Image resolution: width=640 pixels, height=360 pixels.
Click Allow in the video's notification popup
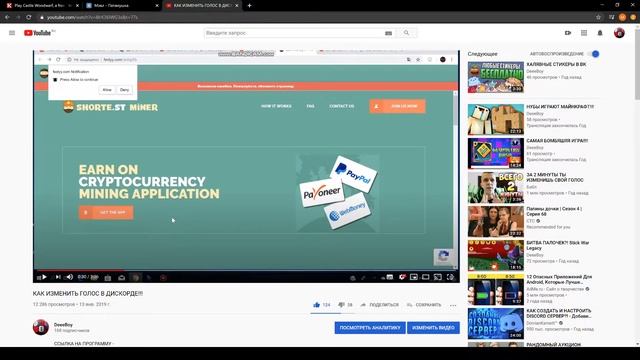(x=107, y=89)
